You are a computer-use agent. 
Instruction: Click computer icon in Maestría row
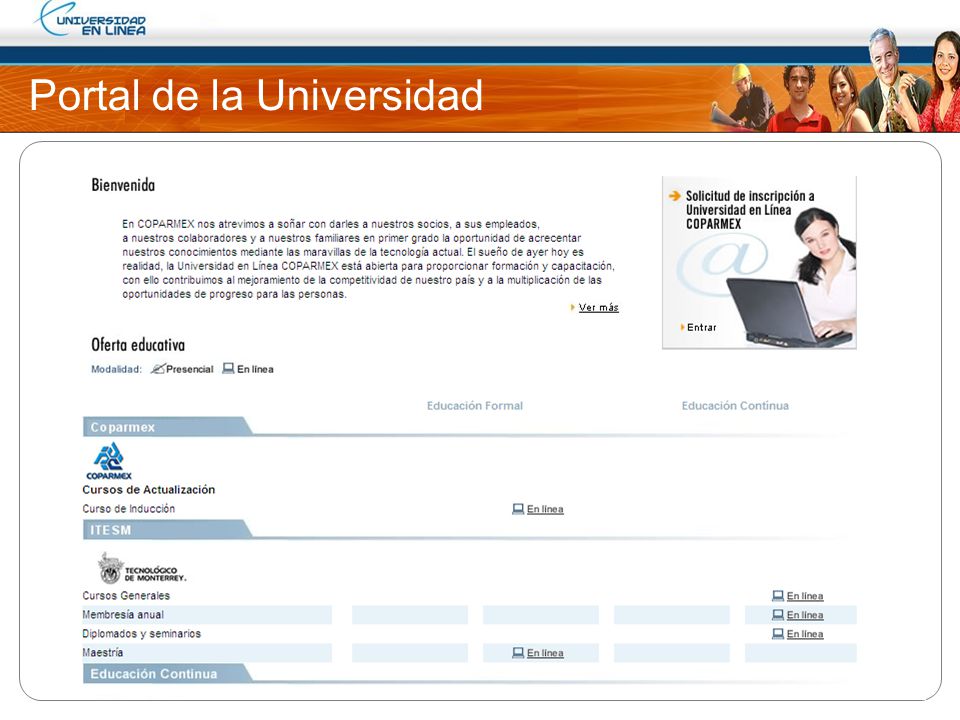tap(518, 653)
